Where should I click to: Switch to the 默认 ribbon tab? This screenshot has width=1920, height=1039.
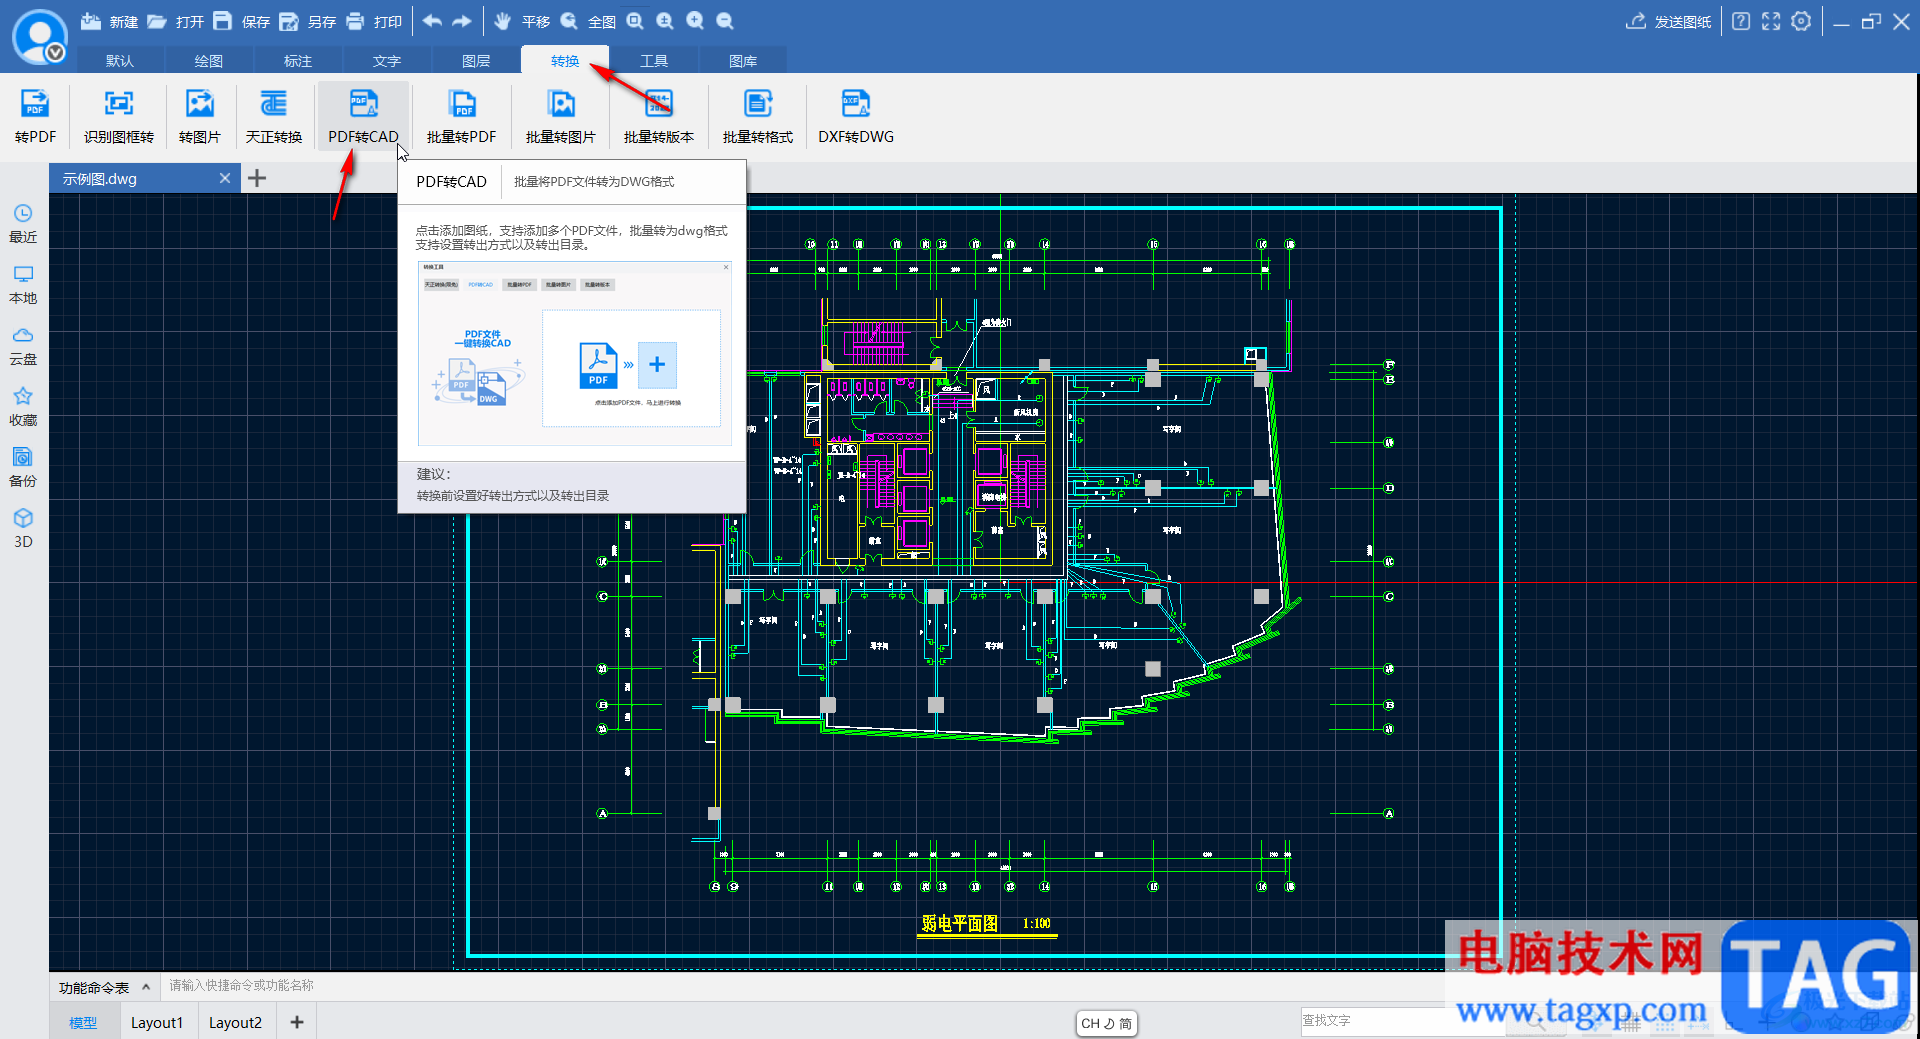click(x=120, y=61)
